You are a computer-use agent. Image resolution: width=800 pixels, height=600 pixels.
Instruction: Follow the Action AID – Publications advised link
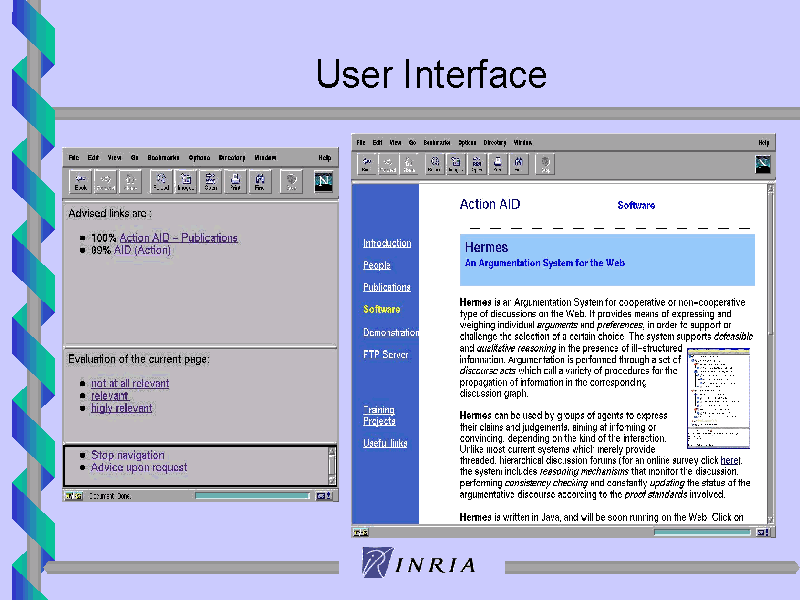point(179,238)
